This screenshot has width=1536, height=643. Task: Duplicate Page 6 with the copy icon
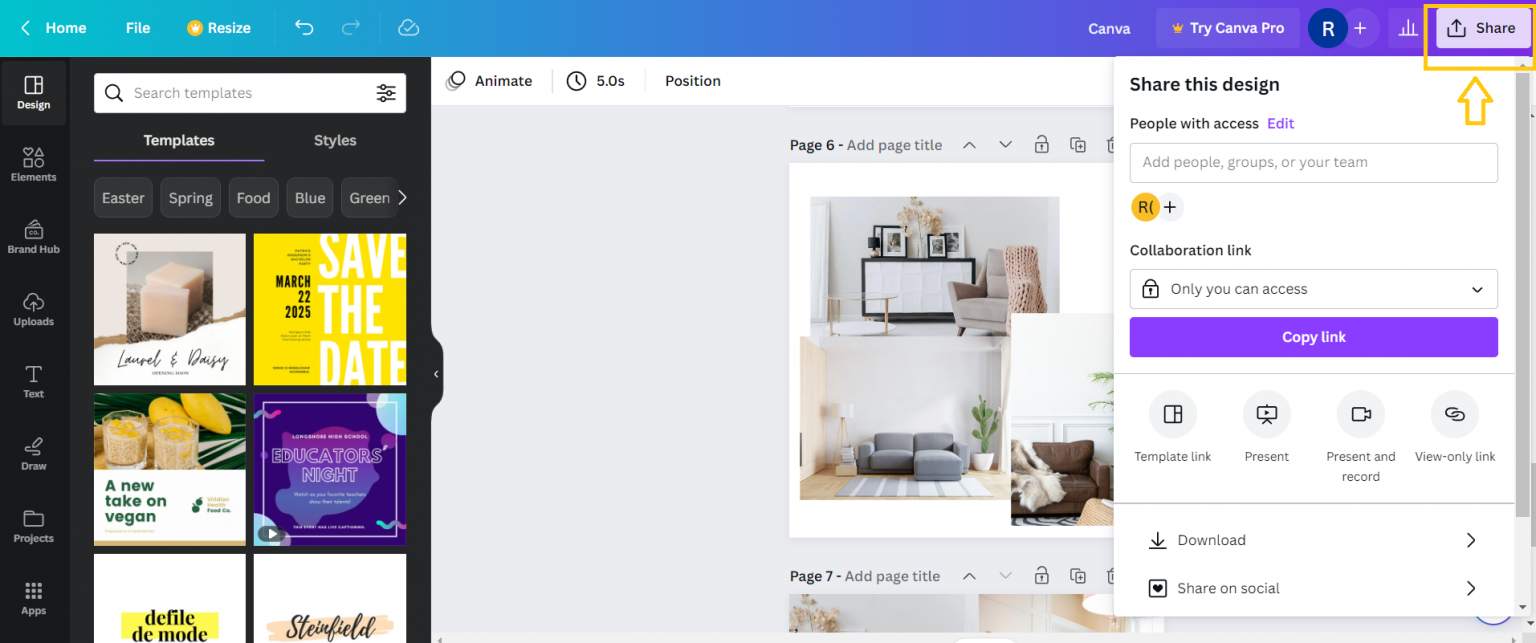point(1078,145)
